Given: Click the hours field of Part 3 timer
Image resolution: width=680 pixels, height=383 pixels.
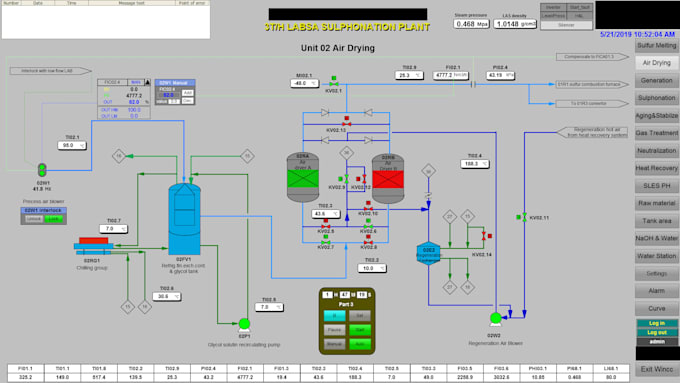Looking at the screenshot, I should pos(327,295).
